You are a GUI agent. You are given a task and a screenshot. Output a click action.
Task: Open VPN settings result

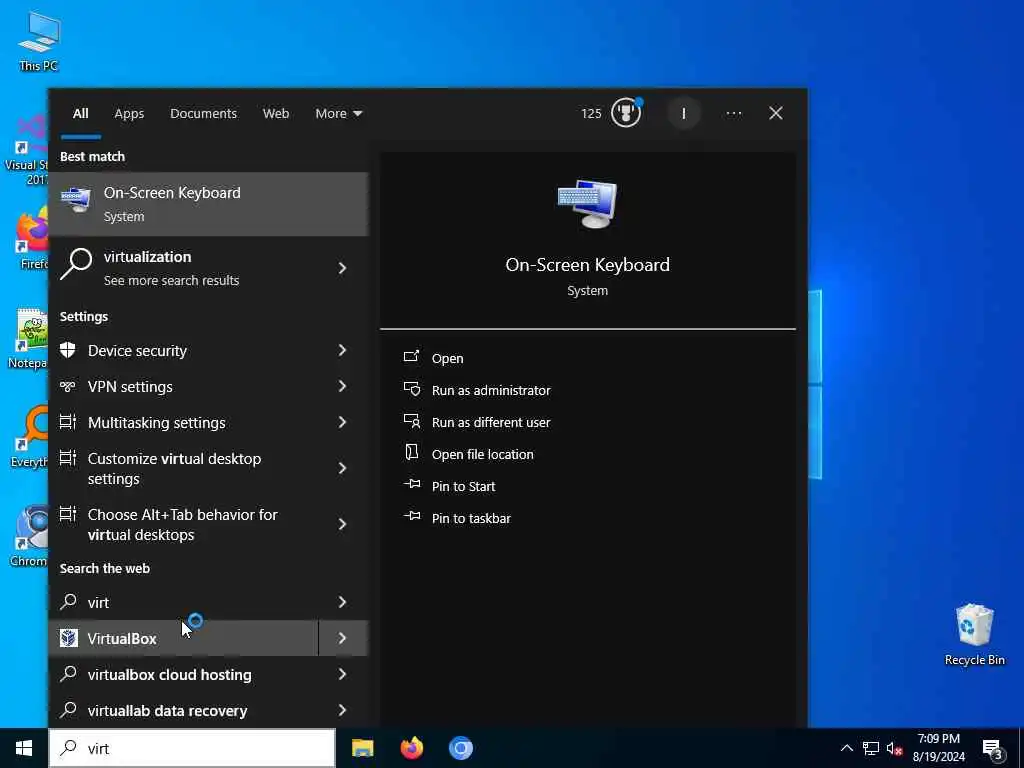click(185, 387)
